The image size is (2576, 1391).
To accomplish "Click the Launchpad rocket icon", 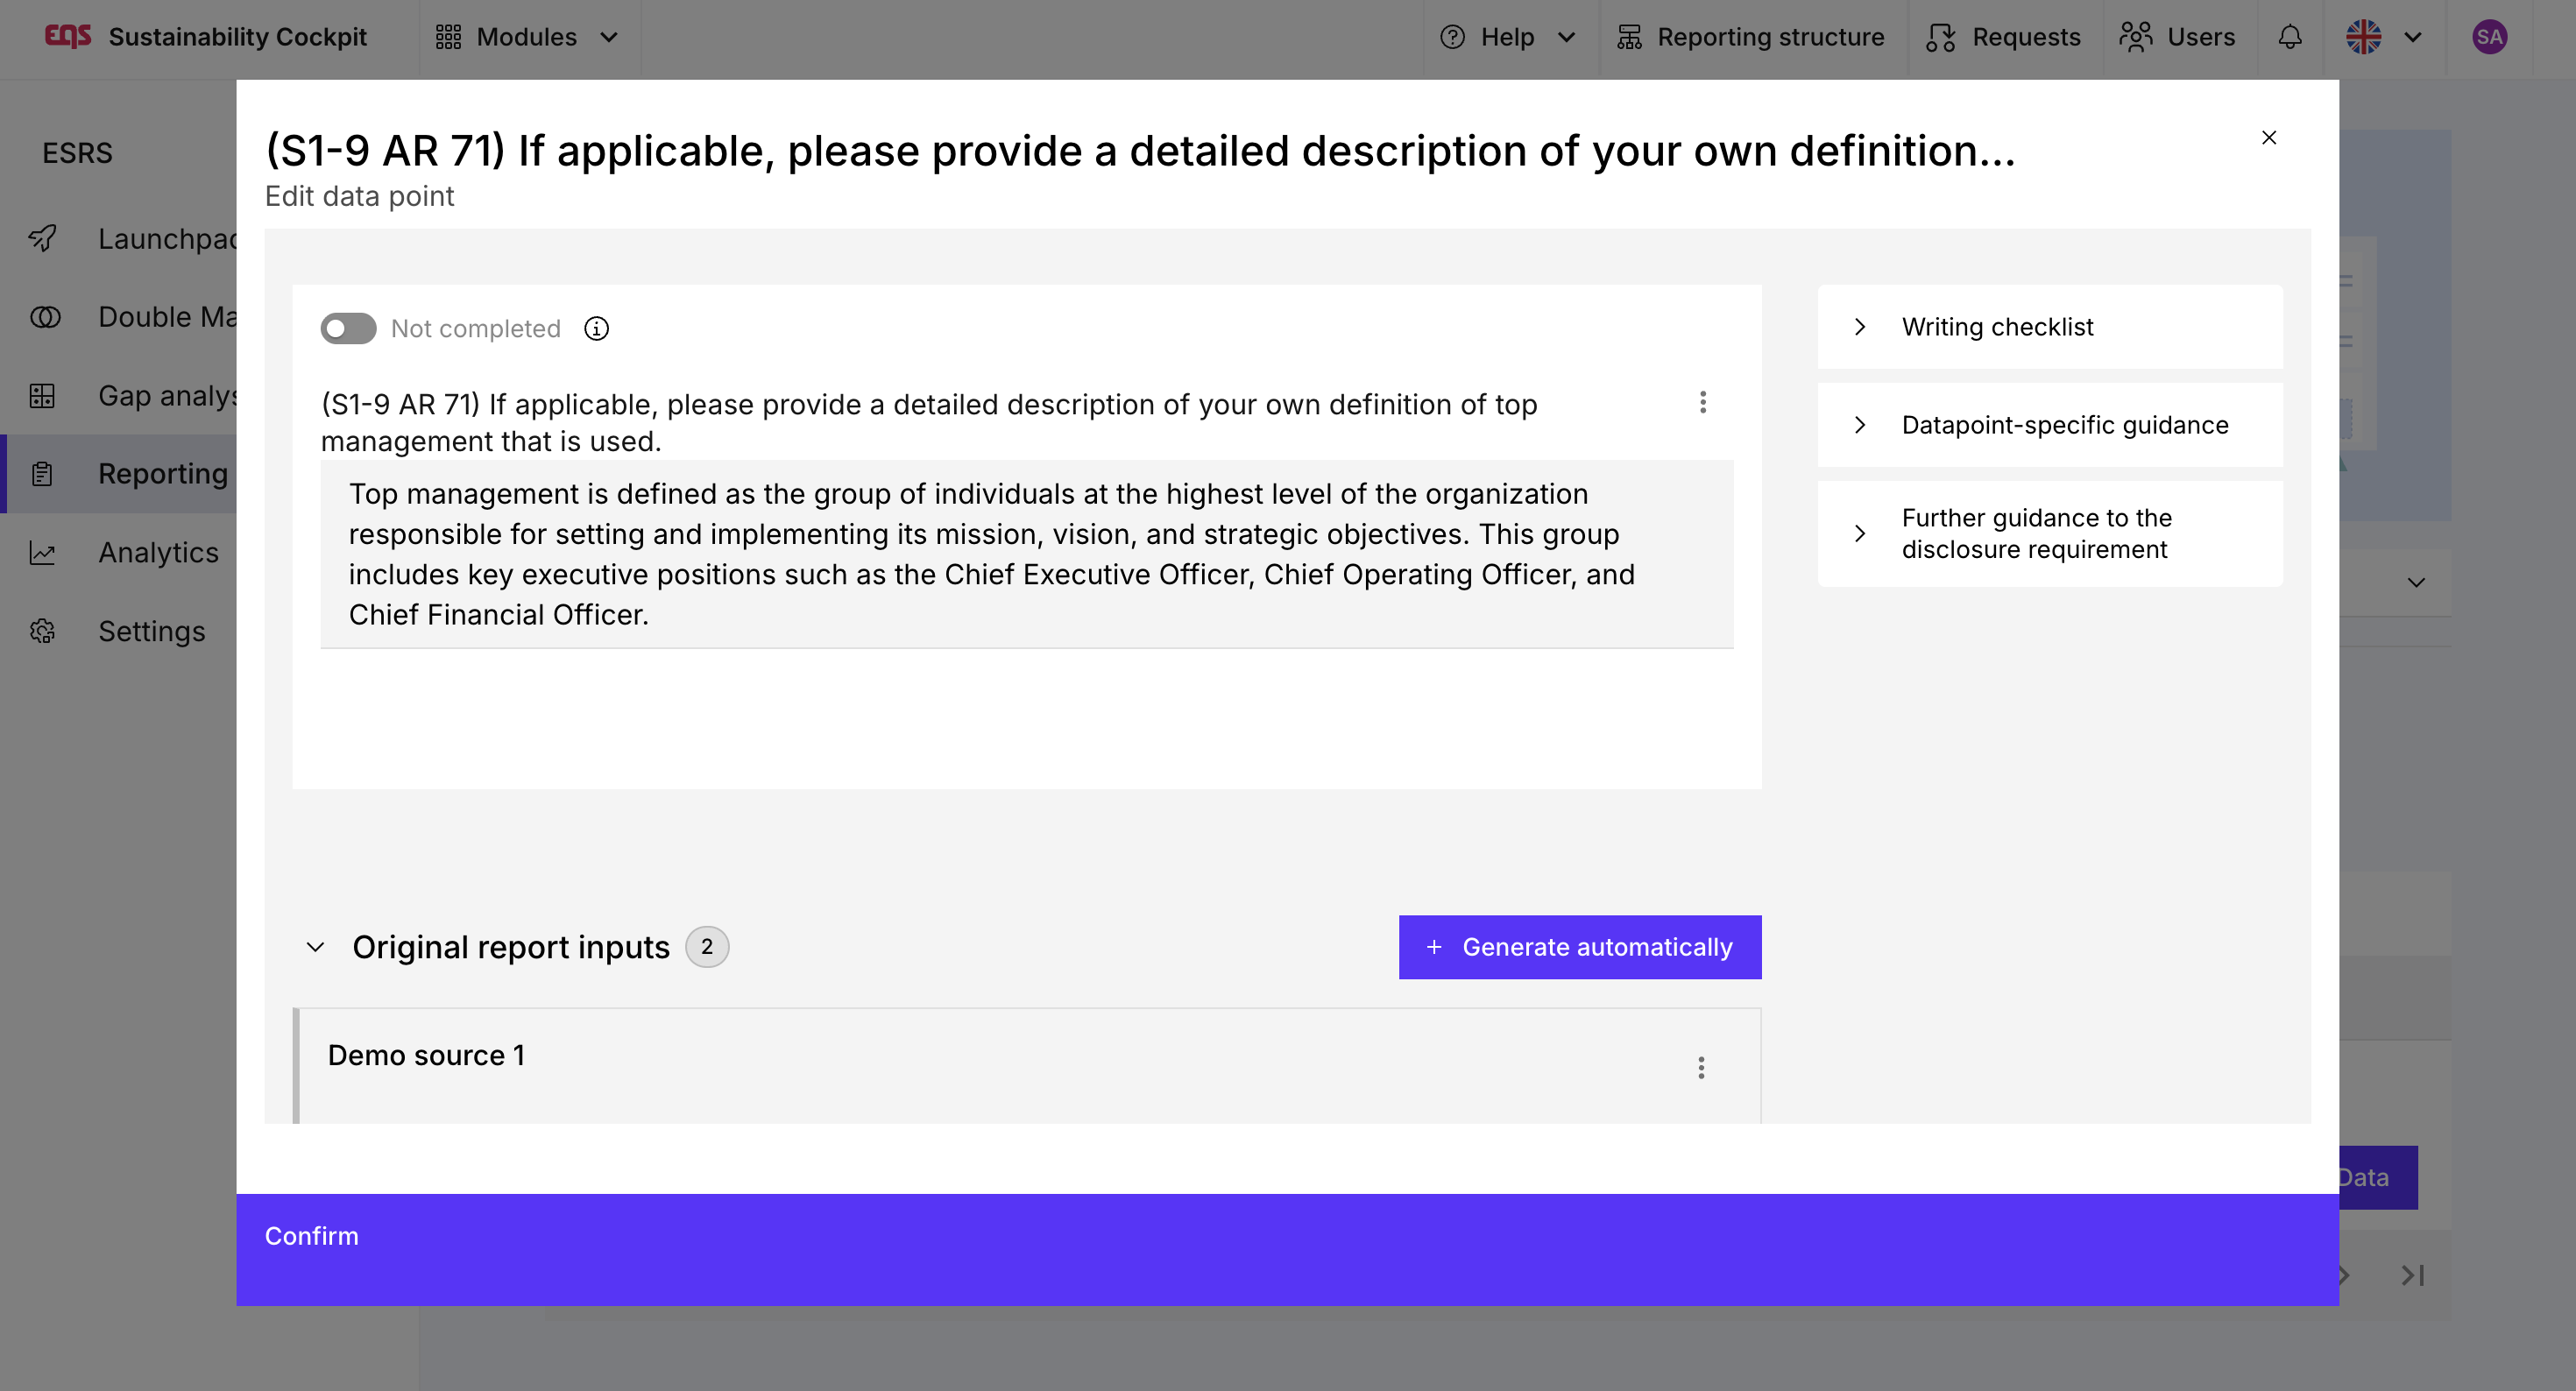I will 42,238.
